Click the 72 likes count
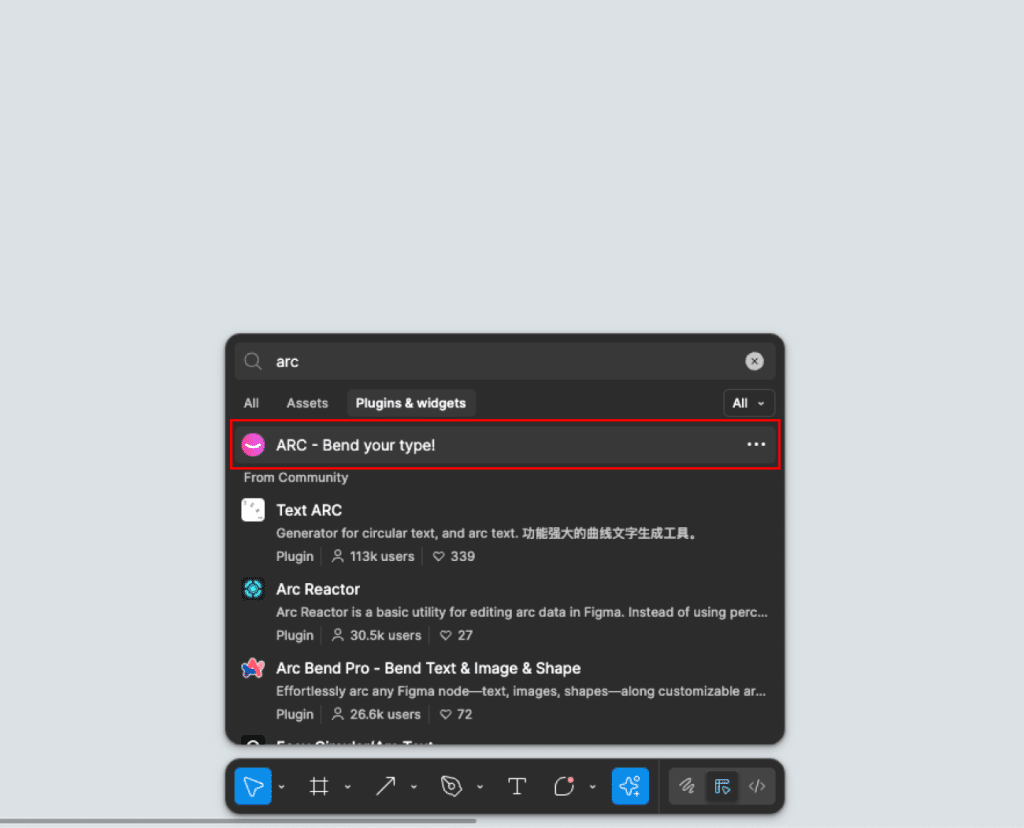 (x=456, y=714)
